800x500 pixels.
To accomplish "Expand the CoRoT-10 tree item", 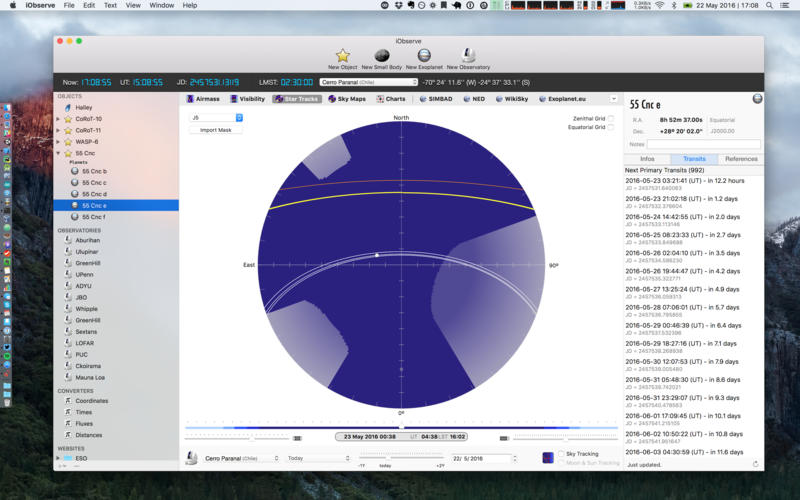I will pos(58,119).
